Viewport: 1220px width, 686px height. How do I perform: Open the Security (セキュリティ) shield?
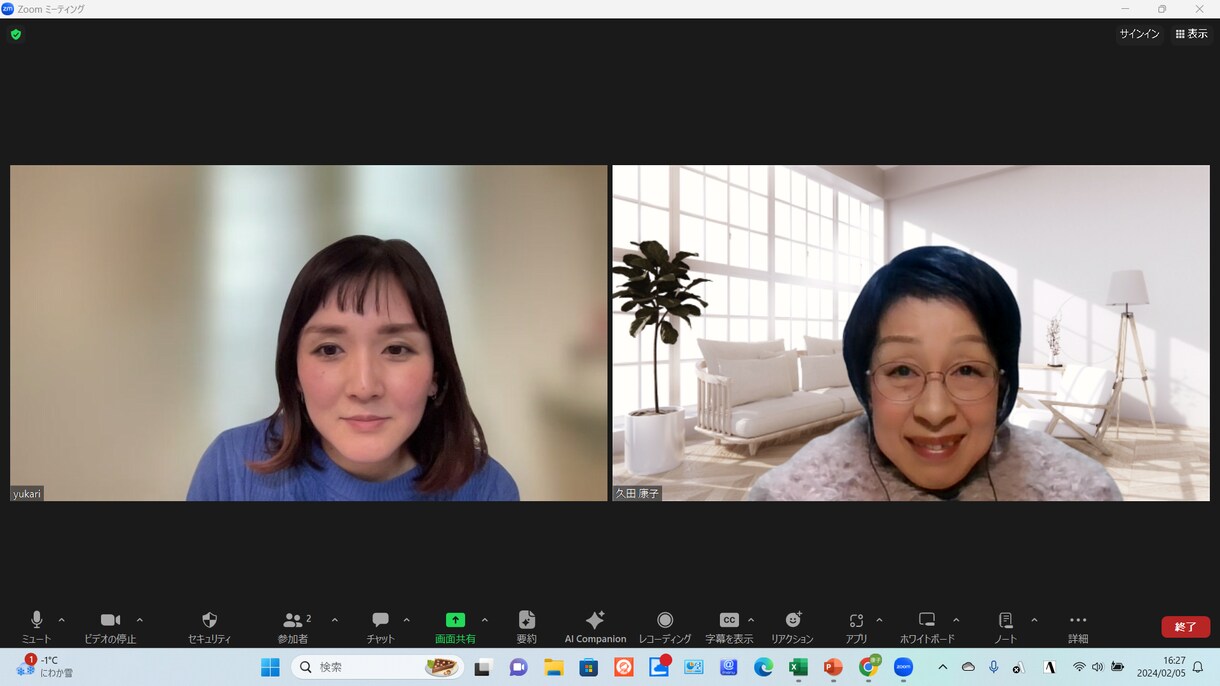tap(209, 627)
